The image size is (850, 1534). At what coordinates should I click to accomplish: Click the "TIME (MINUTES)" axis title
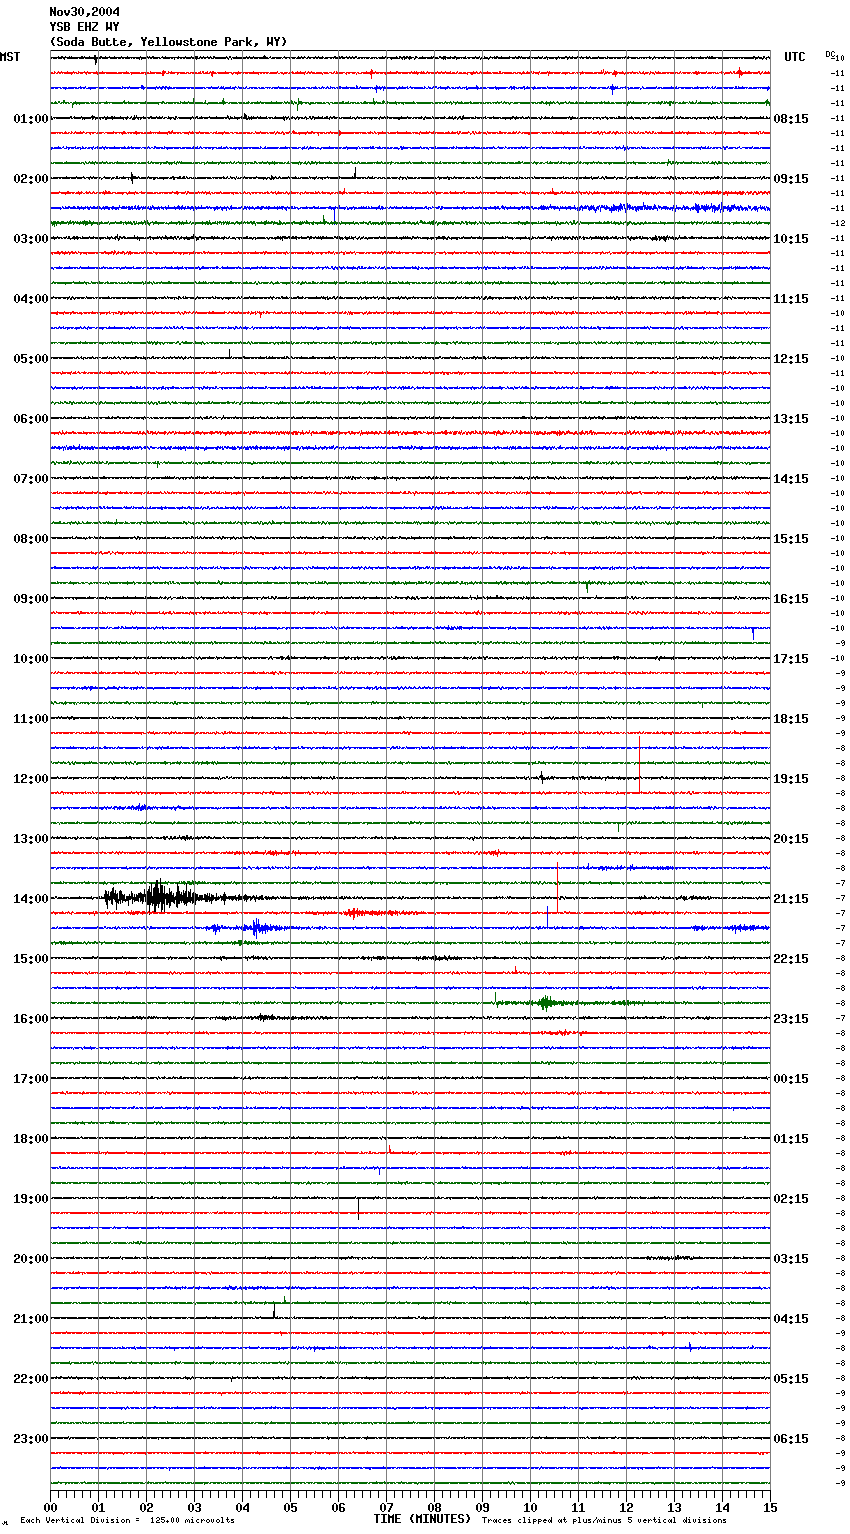click(x=422, y=1519)
